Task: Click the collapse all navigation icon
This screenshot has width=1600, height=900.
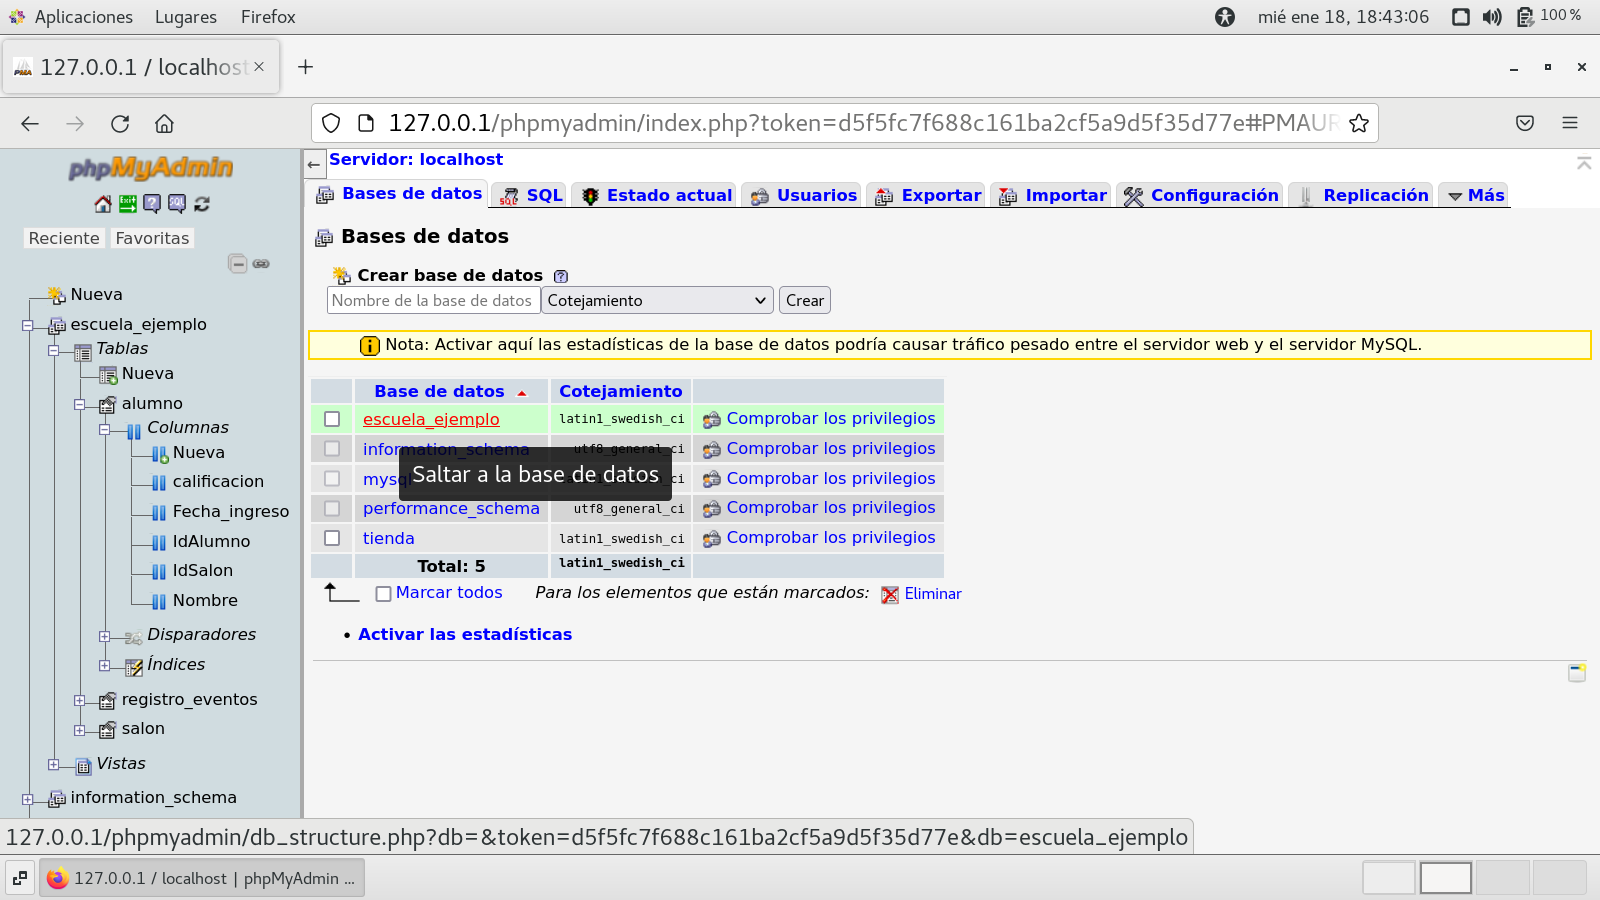Action: point(237,264)
